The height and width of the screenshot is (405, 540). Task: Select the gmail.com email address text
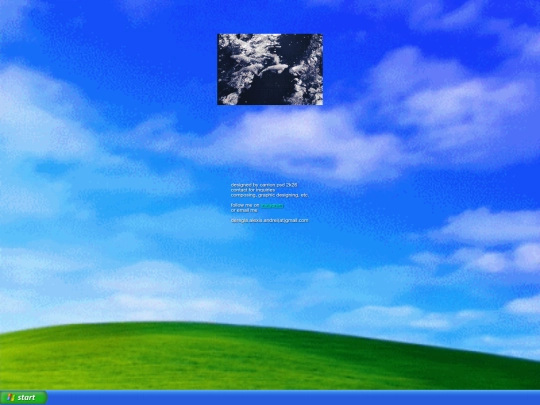(269, 220)
